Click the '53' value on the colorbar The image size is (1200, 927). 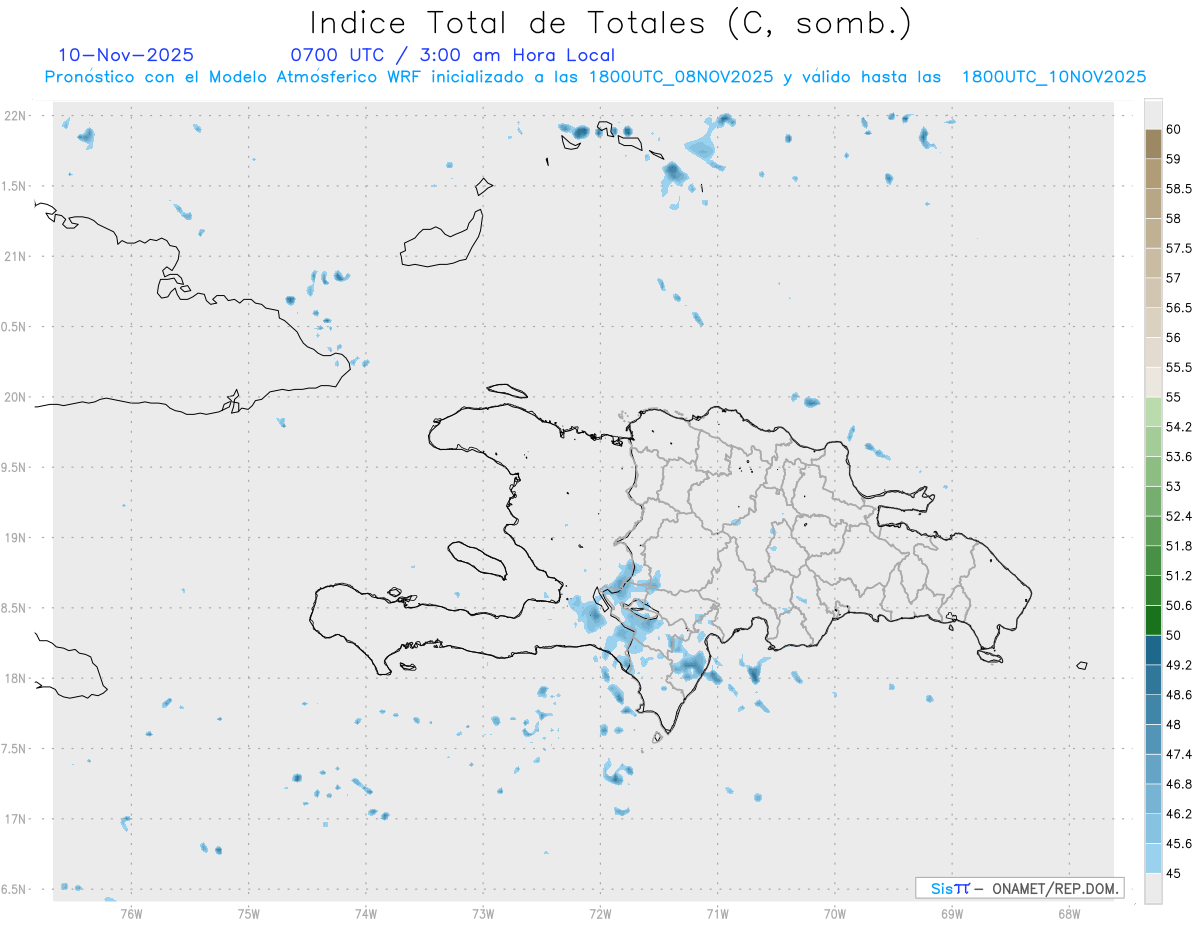coord(1174,486)
